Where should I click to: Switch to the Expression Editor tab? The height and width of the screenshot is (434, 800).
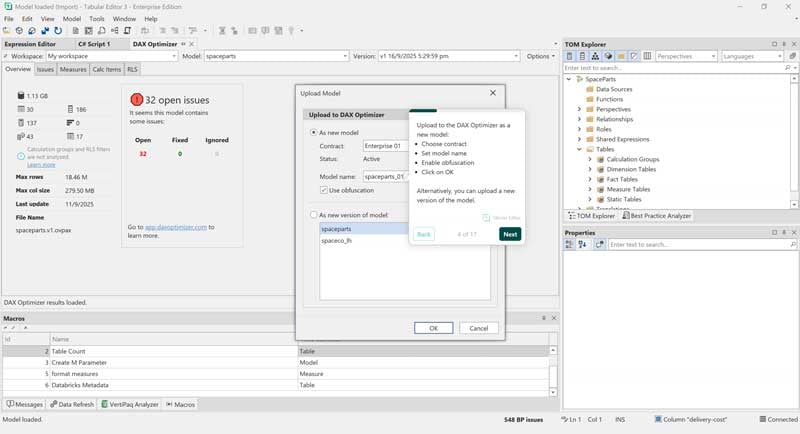(x=30, y=44)
